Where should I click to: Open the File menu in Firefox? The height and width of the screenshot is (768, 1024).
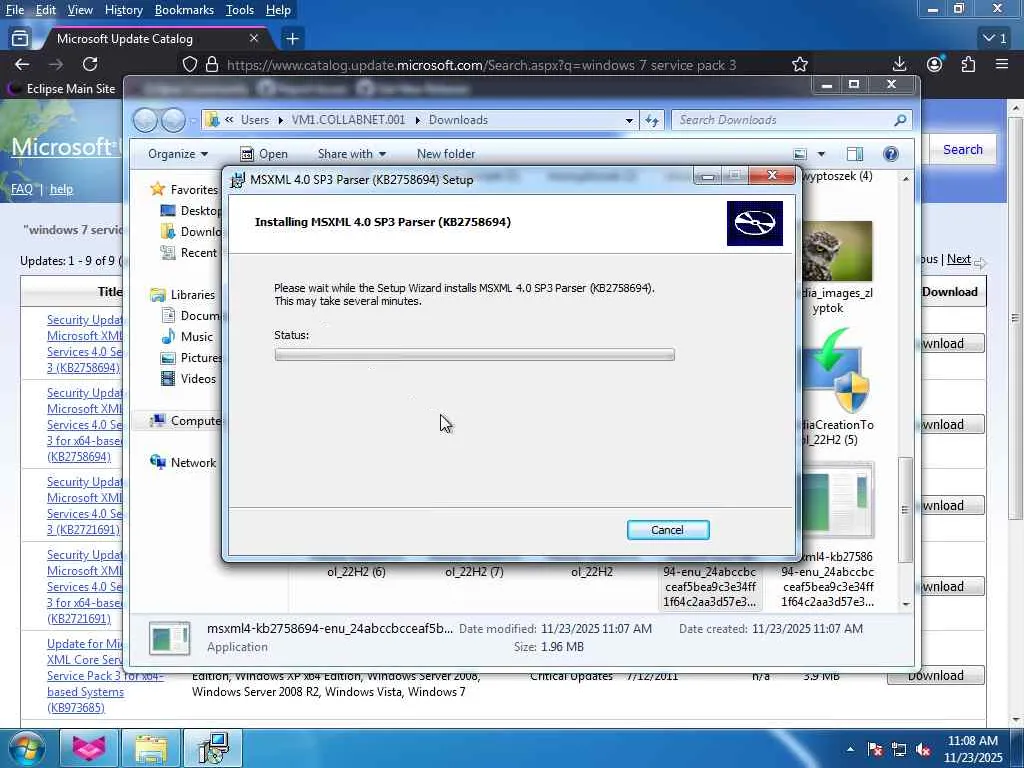14,10
